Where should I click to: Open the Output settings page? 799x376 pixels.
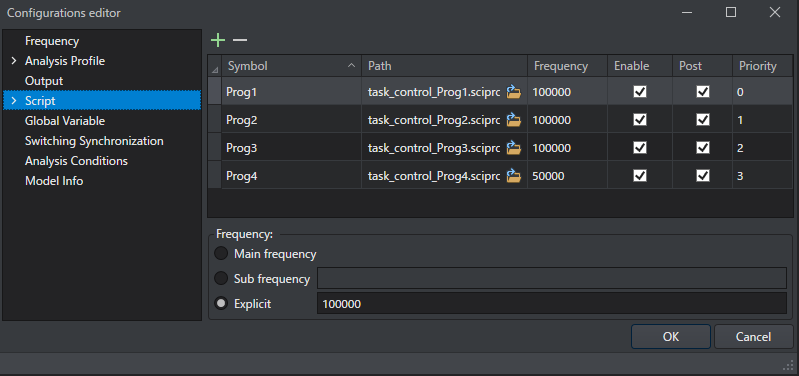tap(44, 81)
